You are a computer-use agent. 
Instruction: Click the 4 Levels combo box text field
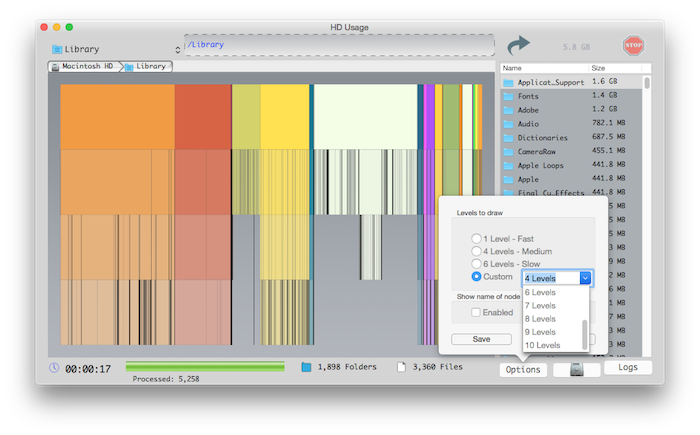(x=551, y=278)
